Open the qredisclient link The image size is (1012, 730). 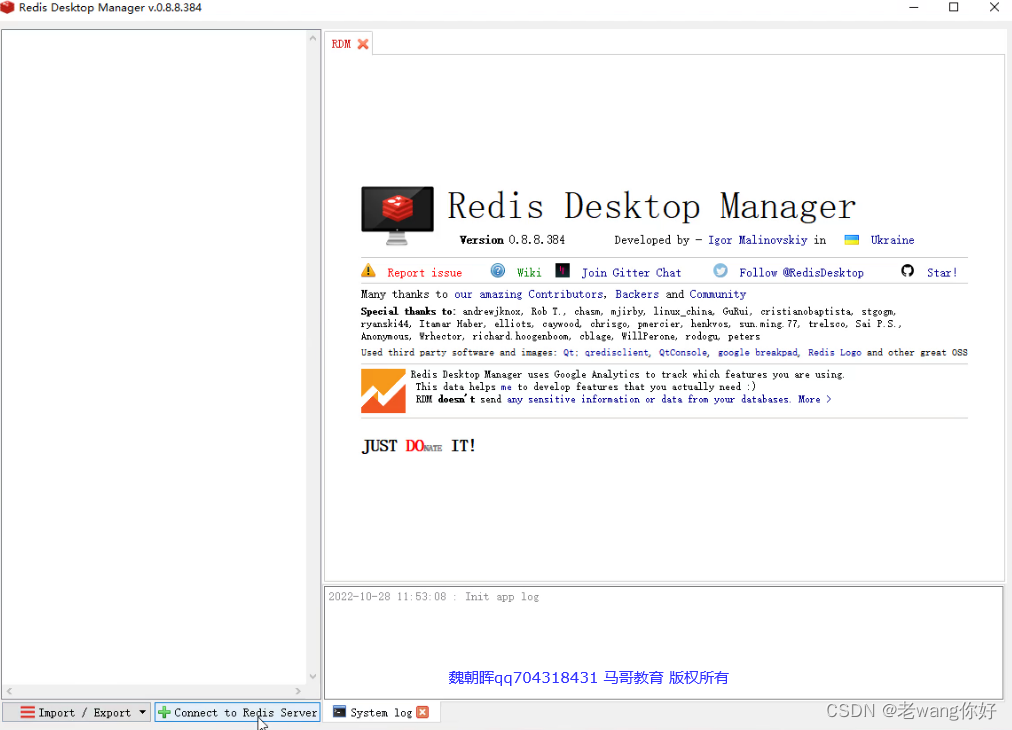click(x=616, y=352)
